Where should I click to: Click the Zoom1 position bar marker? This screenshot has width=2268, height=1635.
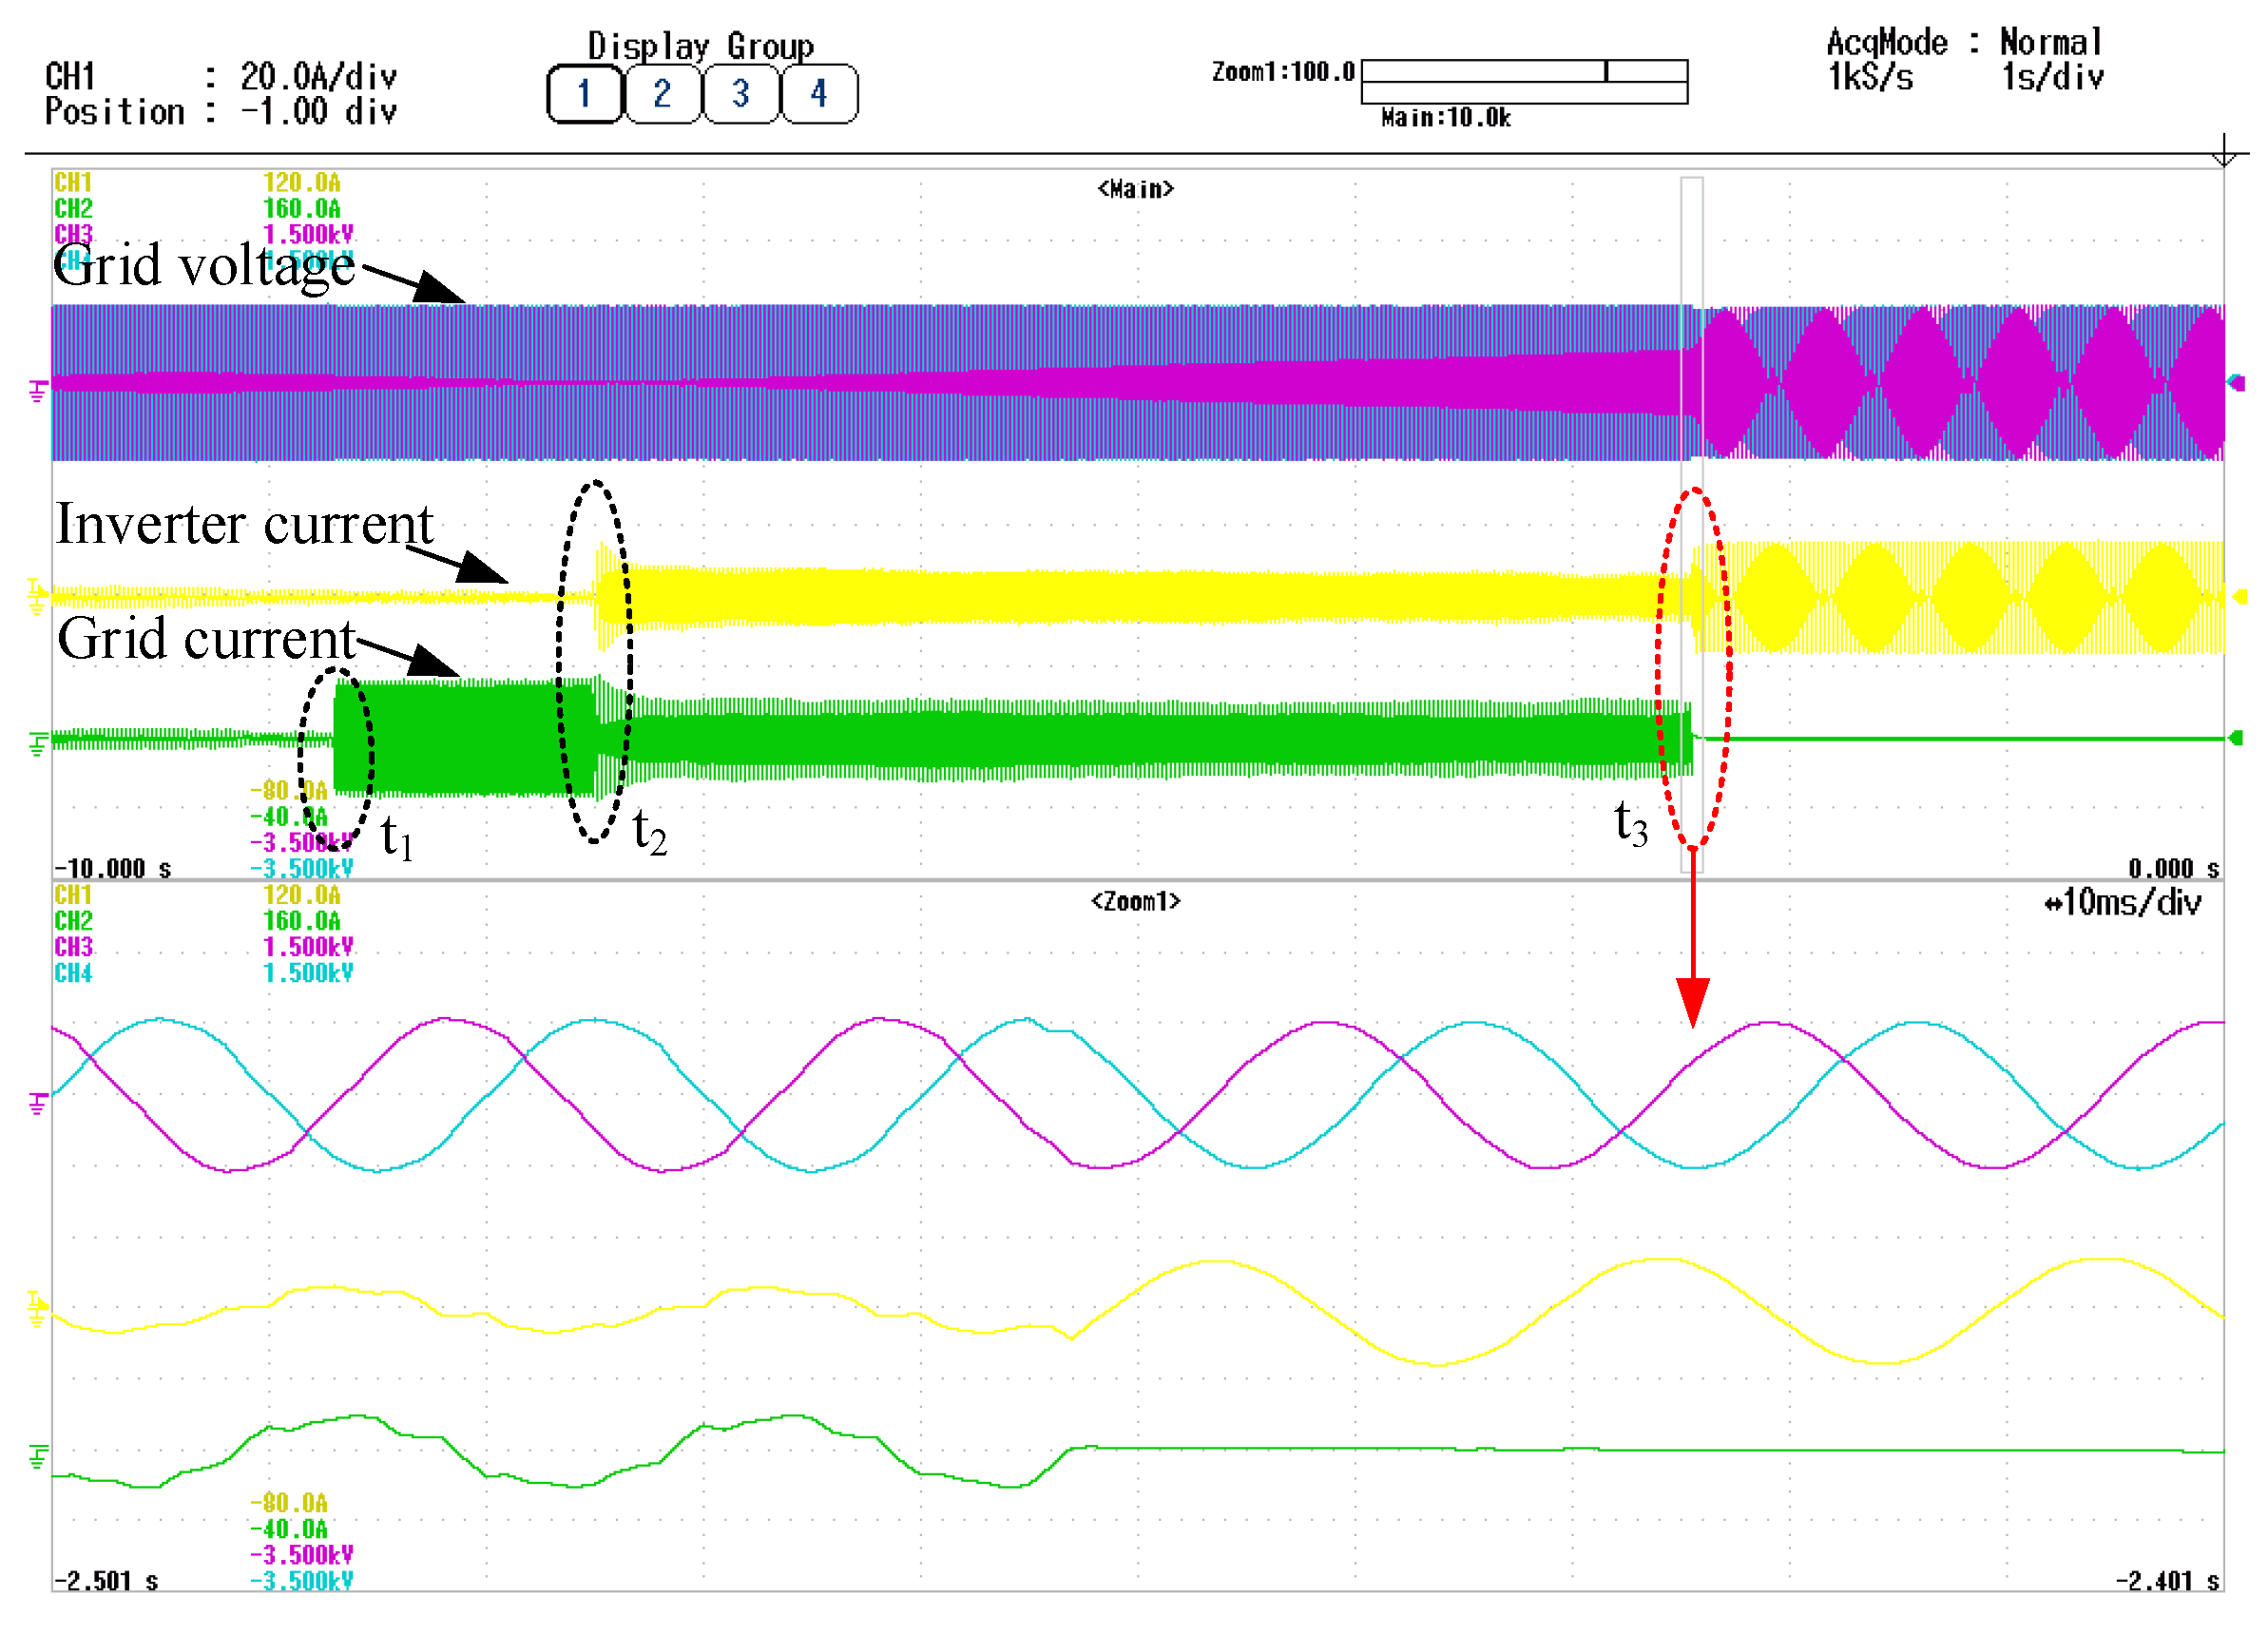(x=1605, y=71)
